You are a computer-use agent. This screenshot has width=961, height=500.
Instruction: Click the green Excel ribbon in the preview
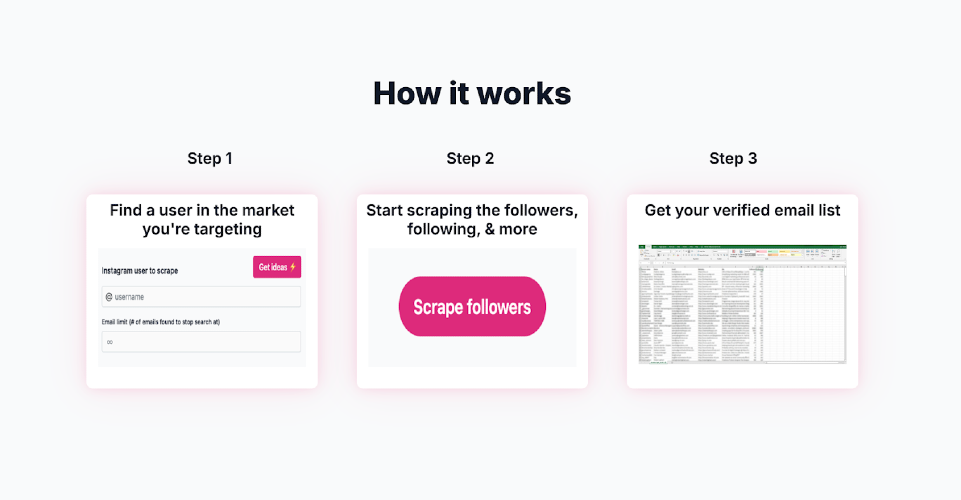point(742,246)
